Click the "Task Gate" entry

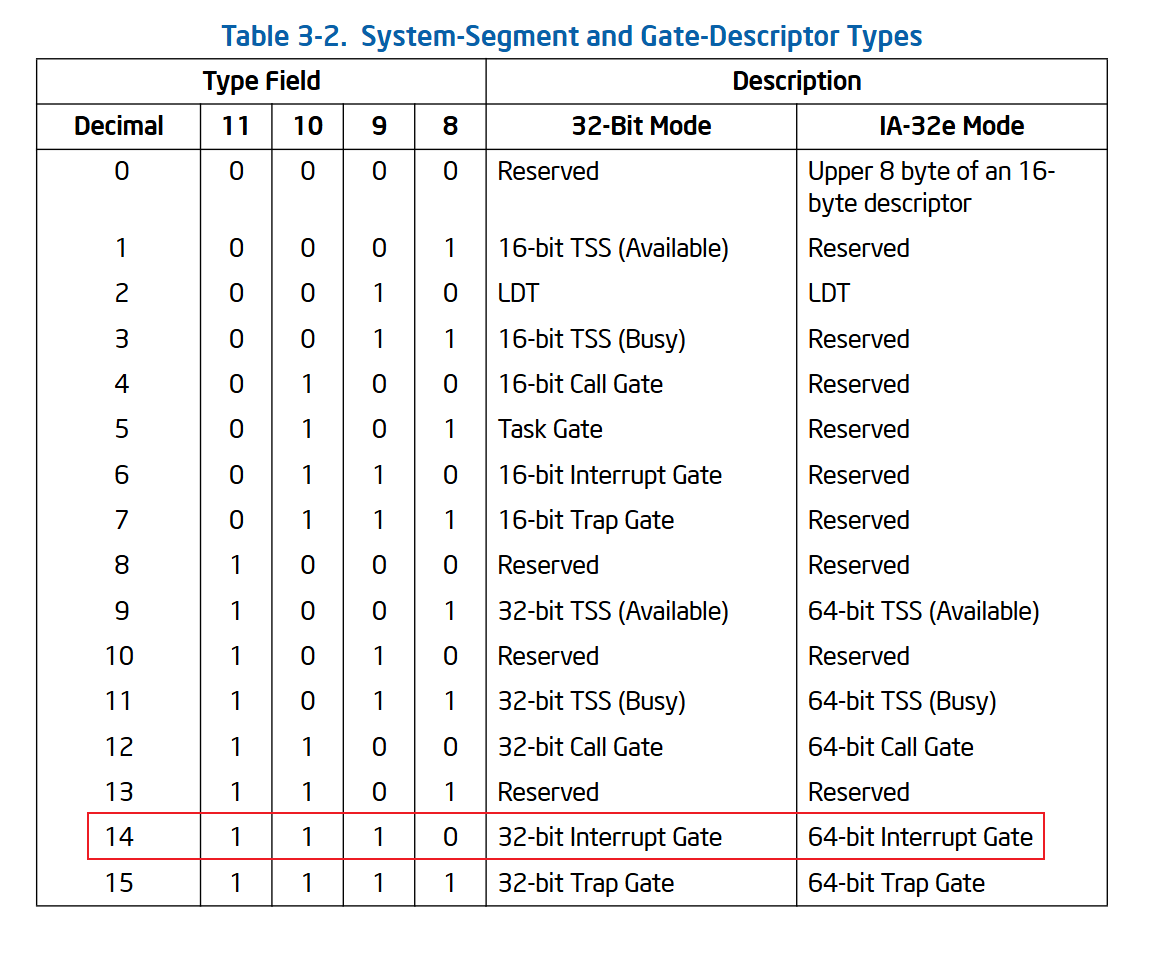pyautogui.click(x=550, y=430)
